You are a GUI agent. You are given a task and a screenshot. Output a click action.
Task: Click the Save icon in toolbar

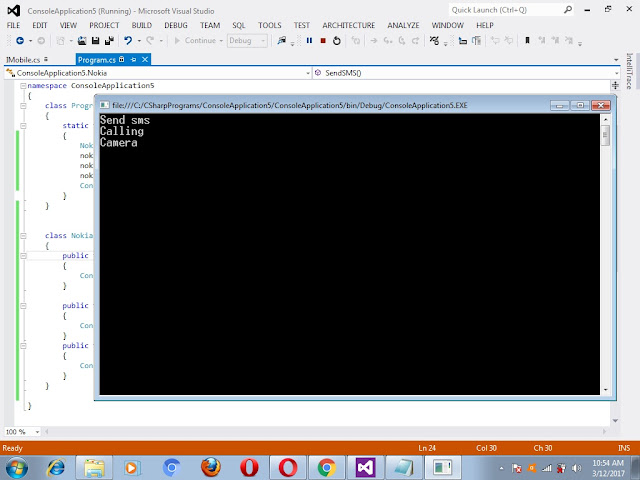pyautogui.click(x=96, y=40)
